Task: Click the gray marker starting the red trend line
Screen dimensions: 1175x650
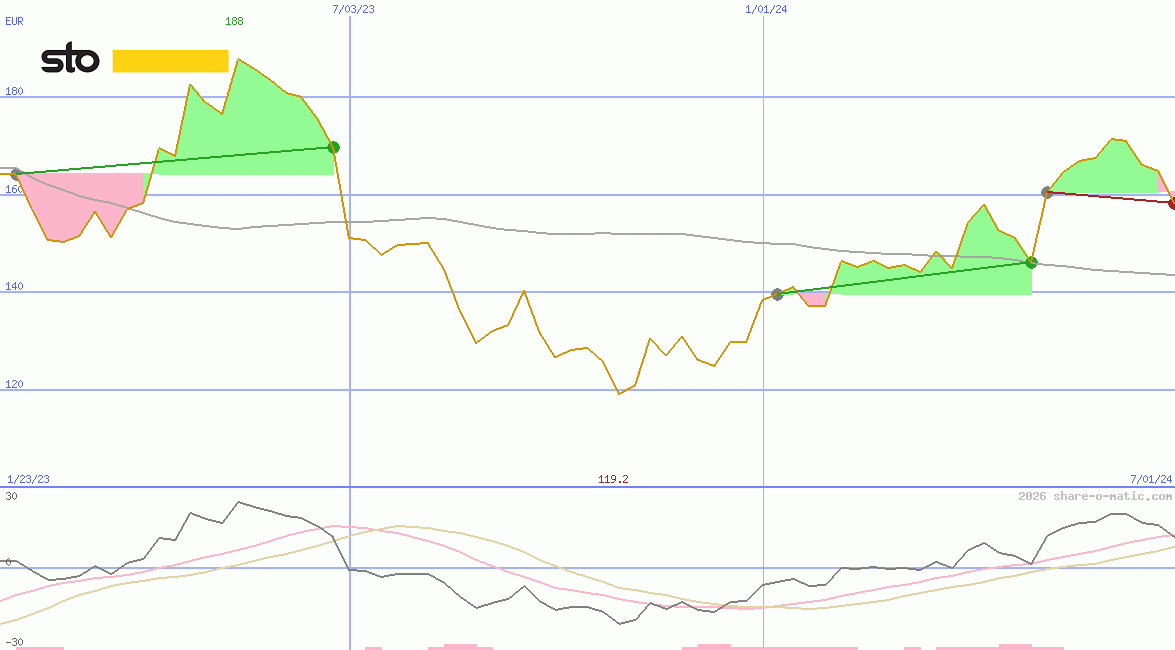Action: [x=1047, y=192]
